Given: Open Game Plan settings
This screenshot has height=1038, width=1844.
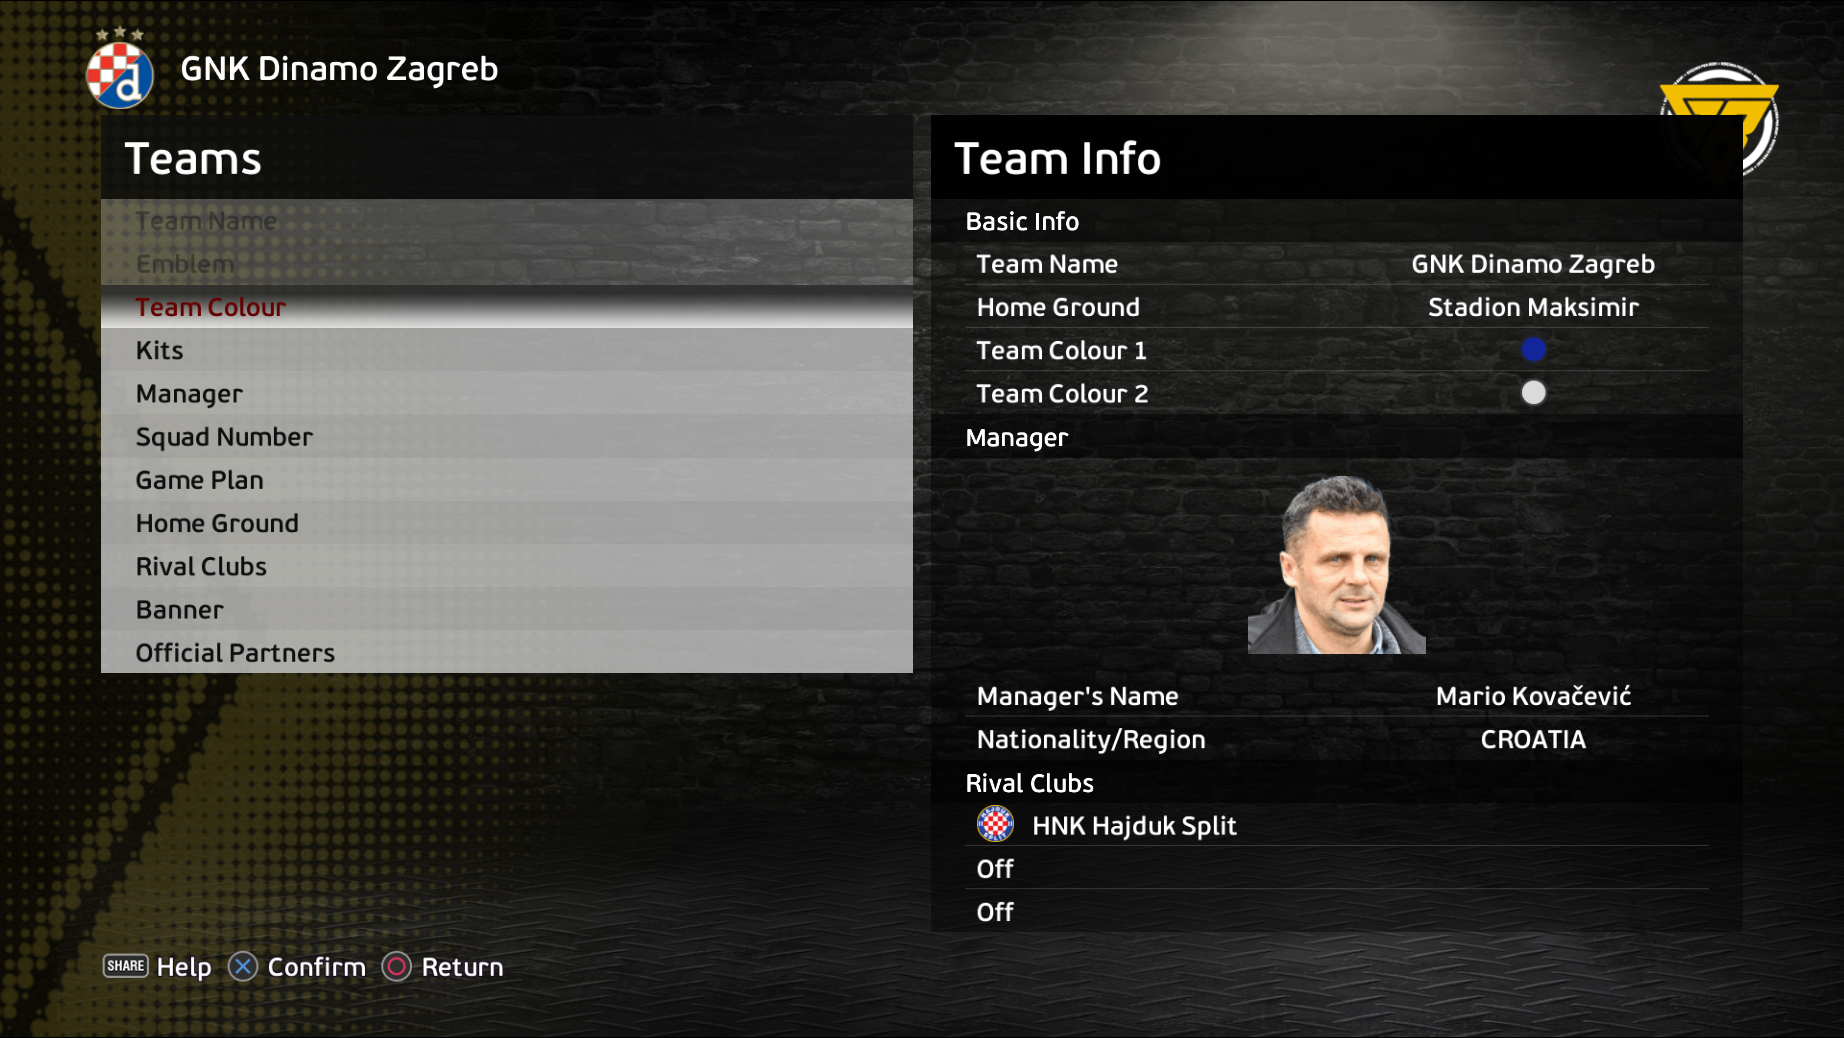Looking at the screenshot, I should coord(507,479).
